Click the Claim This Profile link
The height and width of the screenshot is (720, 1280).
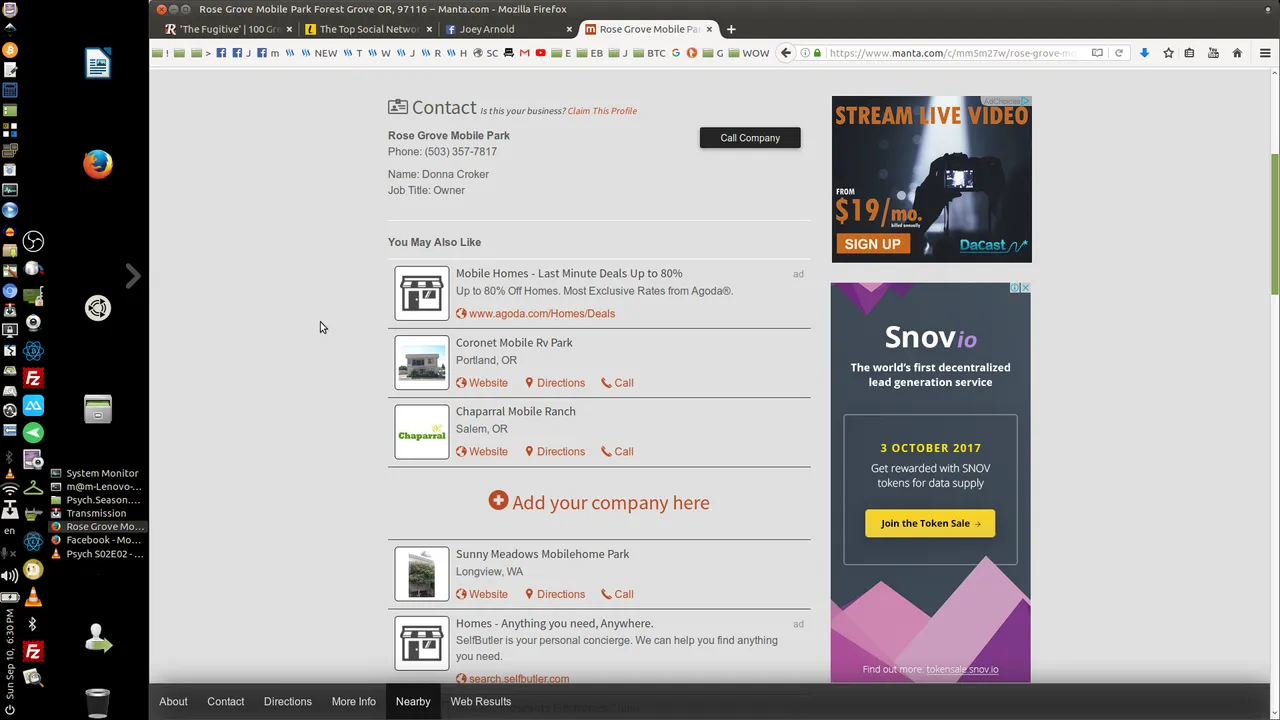click(602, 111)
